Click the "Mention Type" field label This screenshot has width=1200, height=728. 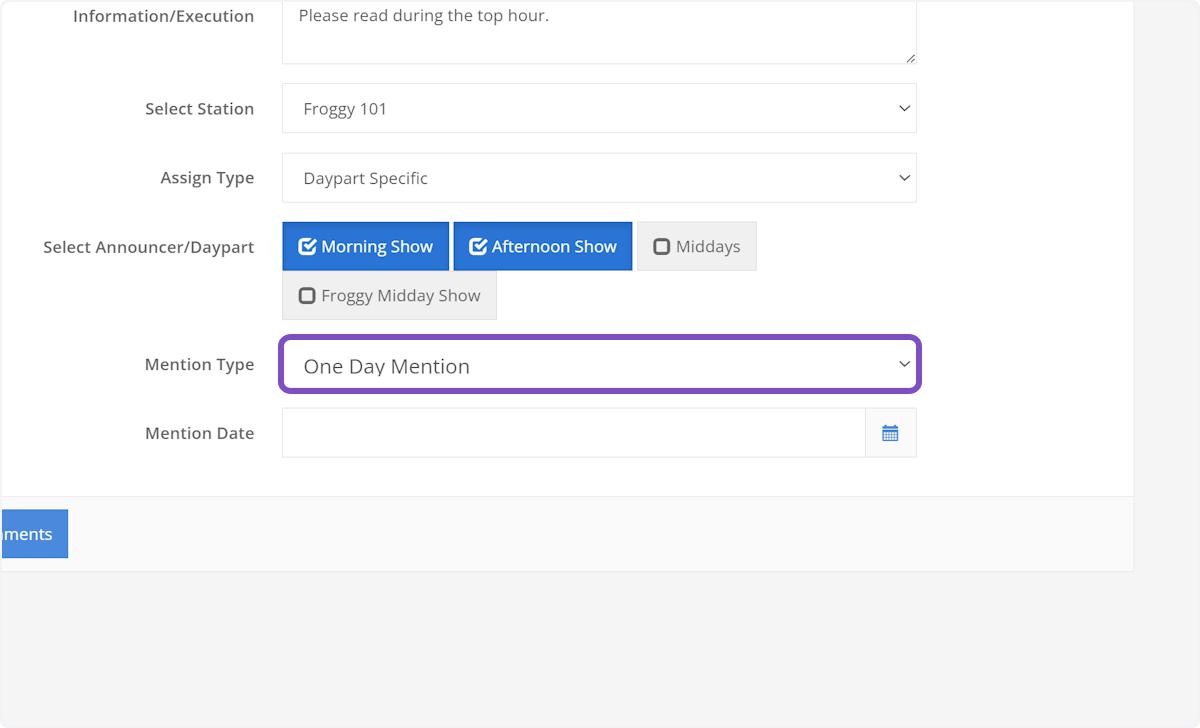point(199,365)
